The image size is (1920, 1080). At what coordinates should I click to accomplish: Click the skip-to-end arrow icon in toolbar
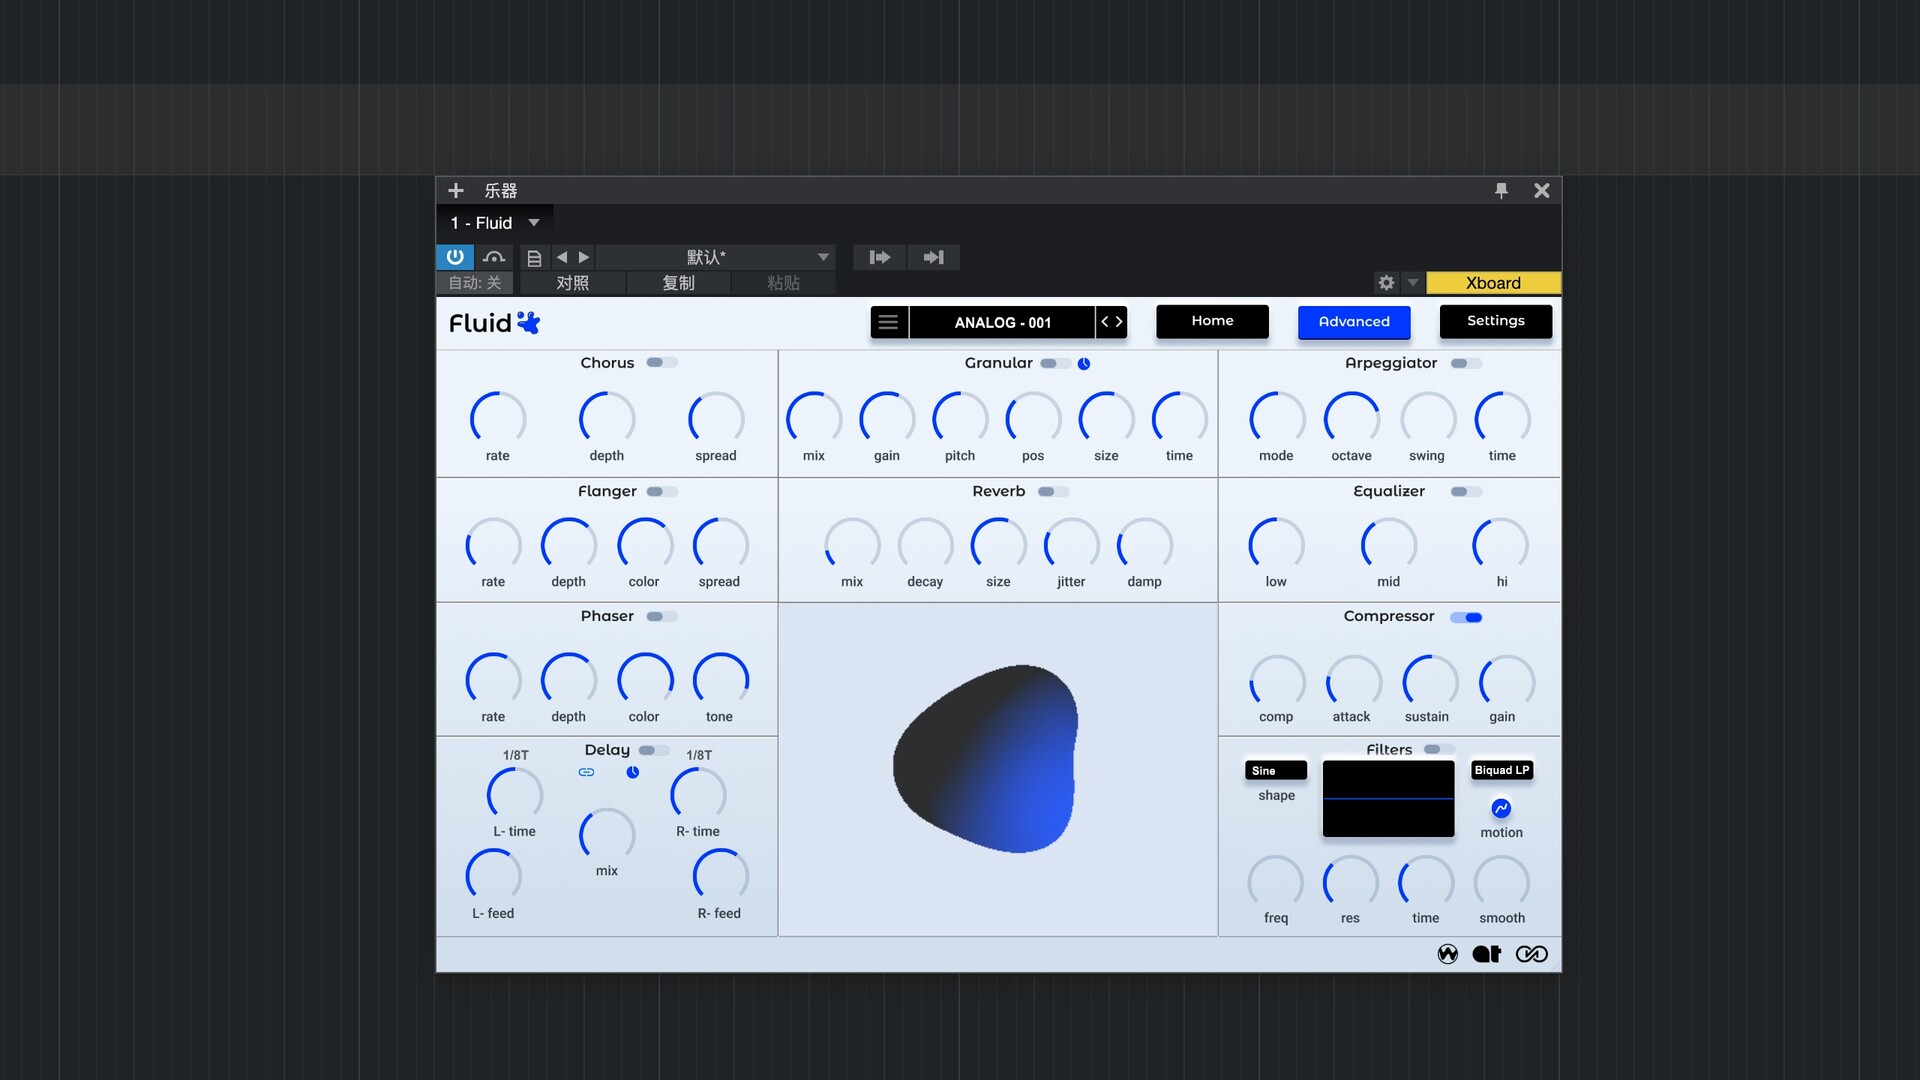[933, 257]
